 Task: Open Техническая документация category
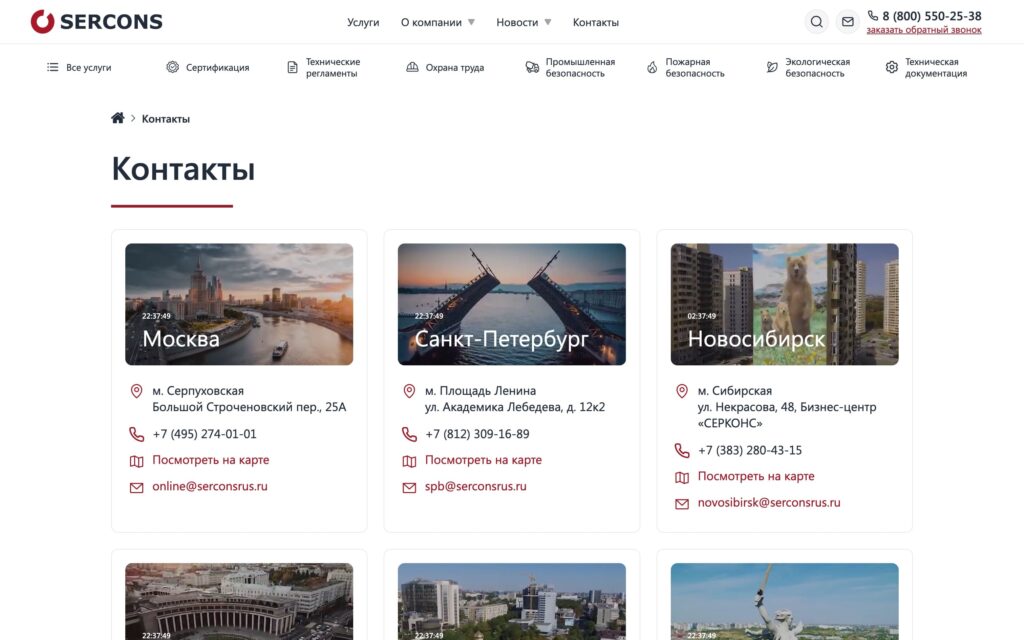[x=936, y=67]
